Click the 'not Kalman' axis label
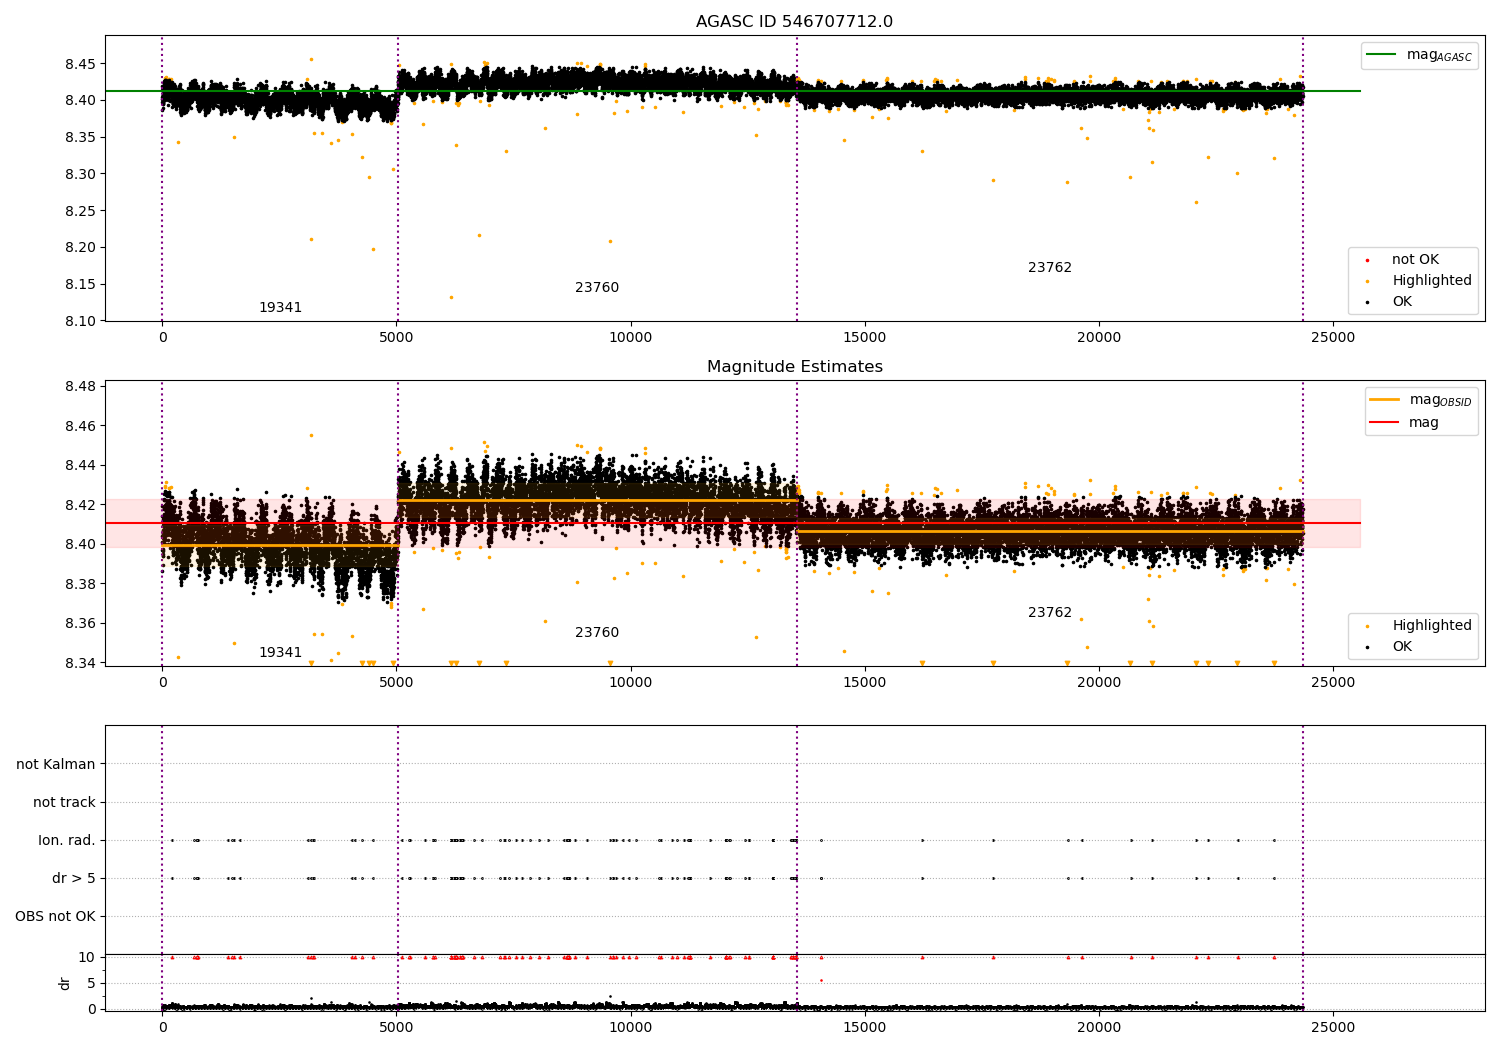Viewport: 1500px width, 1050px height. point(56,765)
